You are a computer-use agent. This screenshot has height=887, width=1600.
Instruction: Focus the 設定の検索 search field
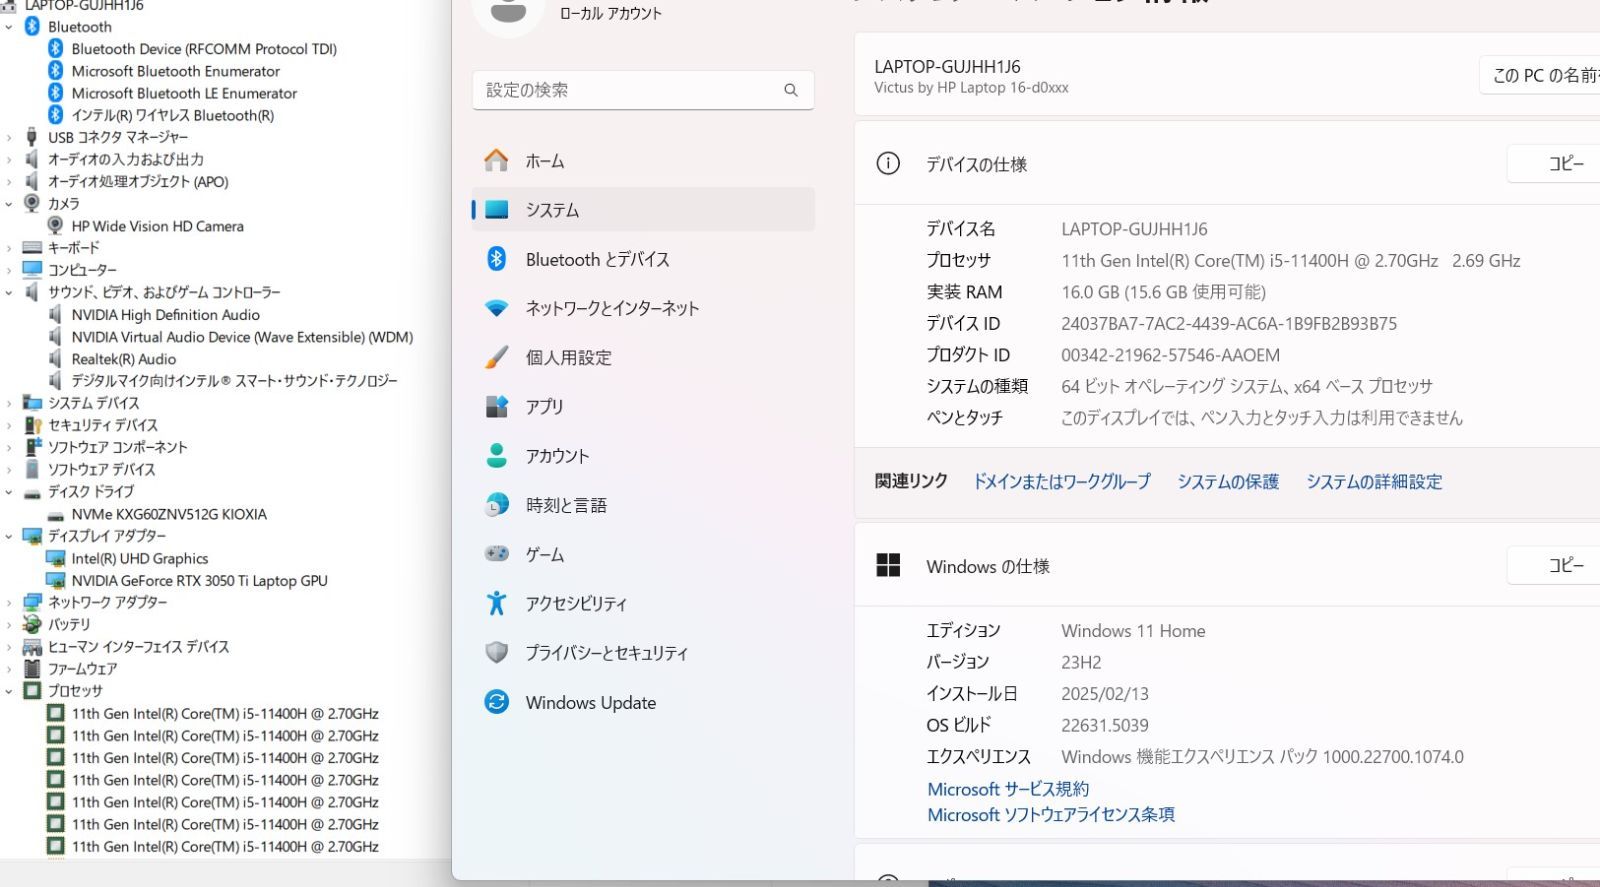tap(643, 90)
